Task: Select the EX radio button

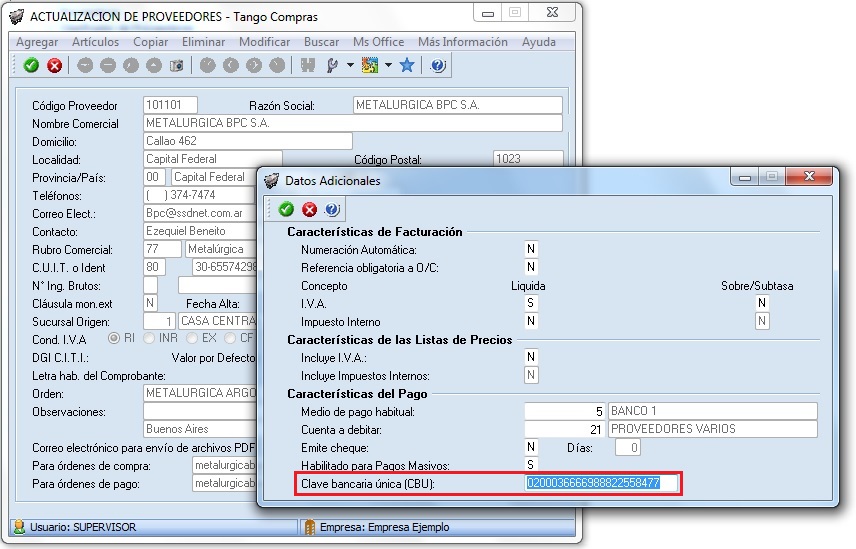Action: click(192, 338)
